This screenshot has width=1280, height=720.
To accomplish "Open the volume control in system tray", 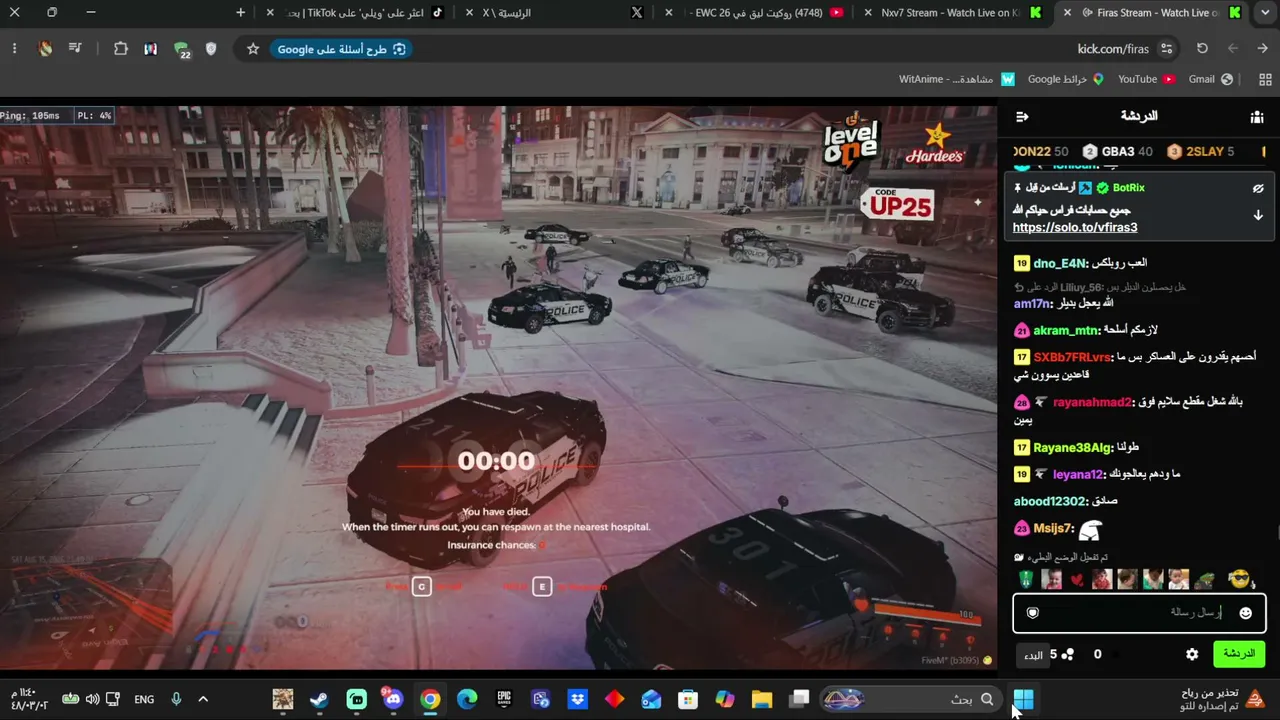I will [x=92, y=699].
